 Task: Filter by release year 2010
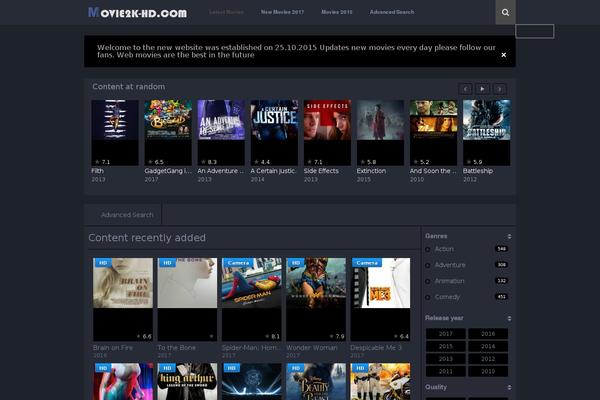[488, 372]
